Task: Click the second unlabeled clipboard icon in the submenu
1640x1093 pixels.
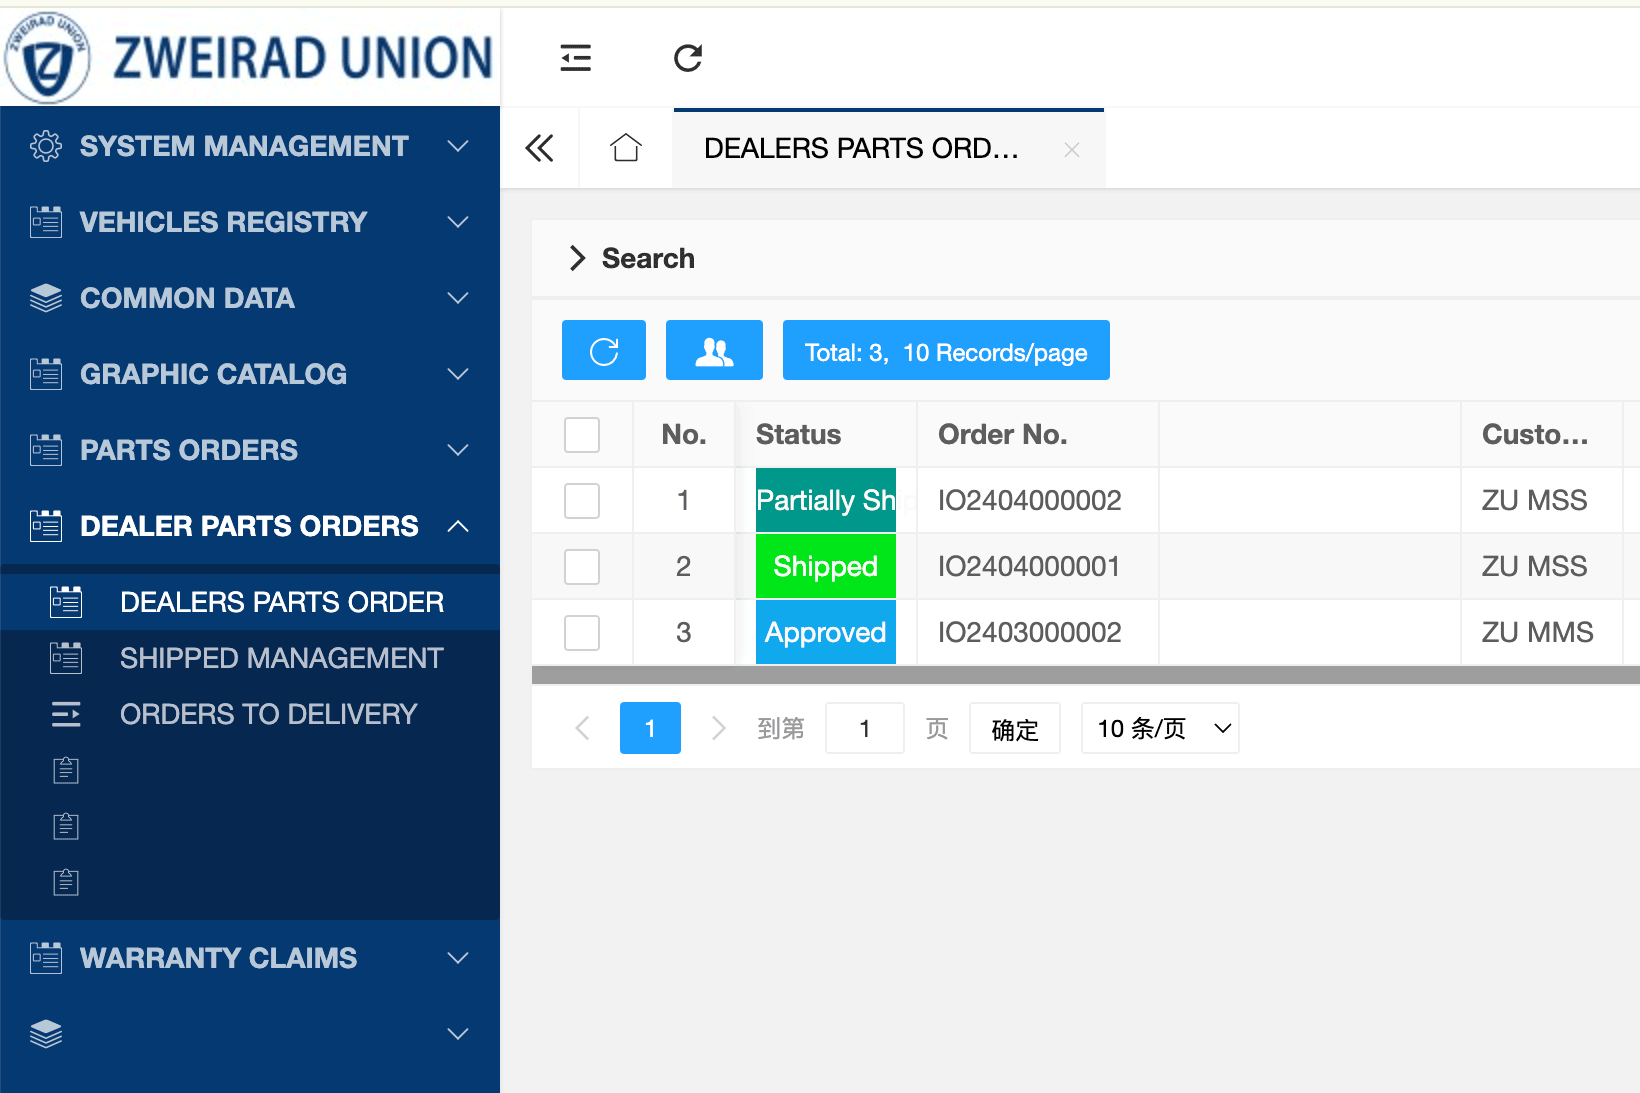Action: click(x=66, y=826)
